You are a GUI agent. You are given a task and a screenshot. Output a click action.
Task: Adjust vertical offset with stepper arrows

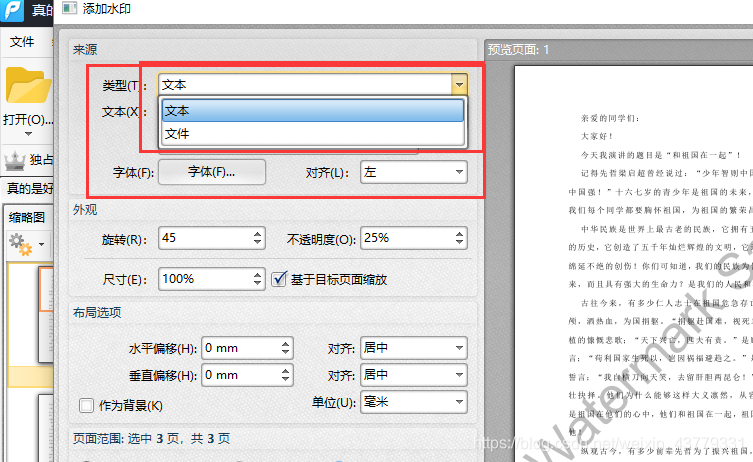(286, 375)
